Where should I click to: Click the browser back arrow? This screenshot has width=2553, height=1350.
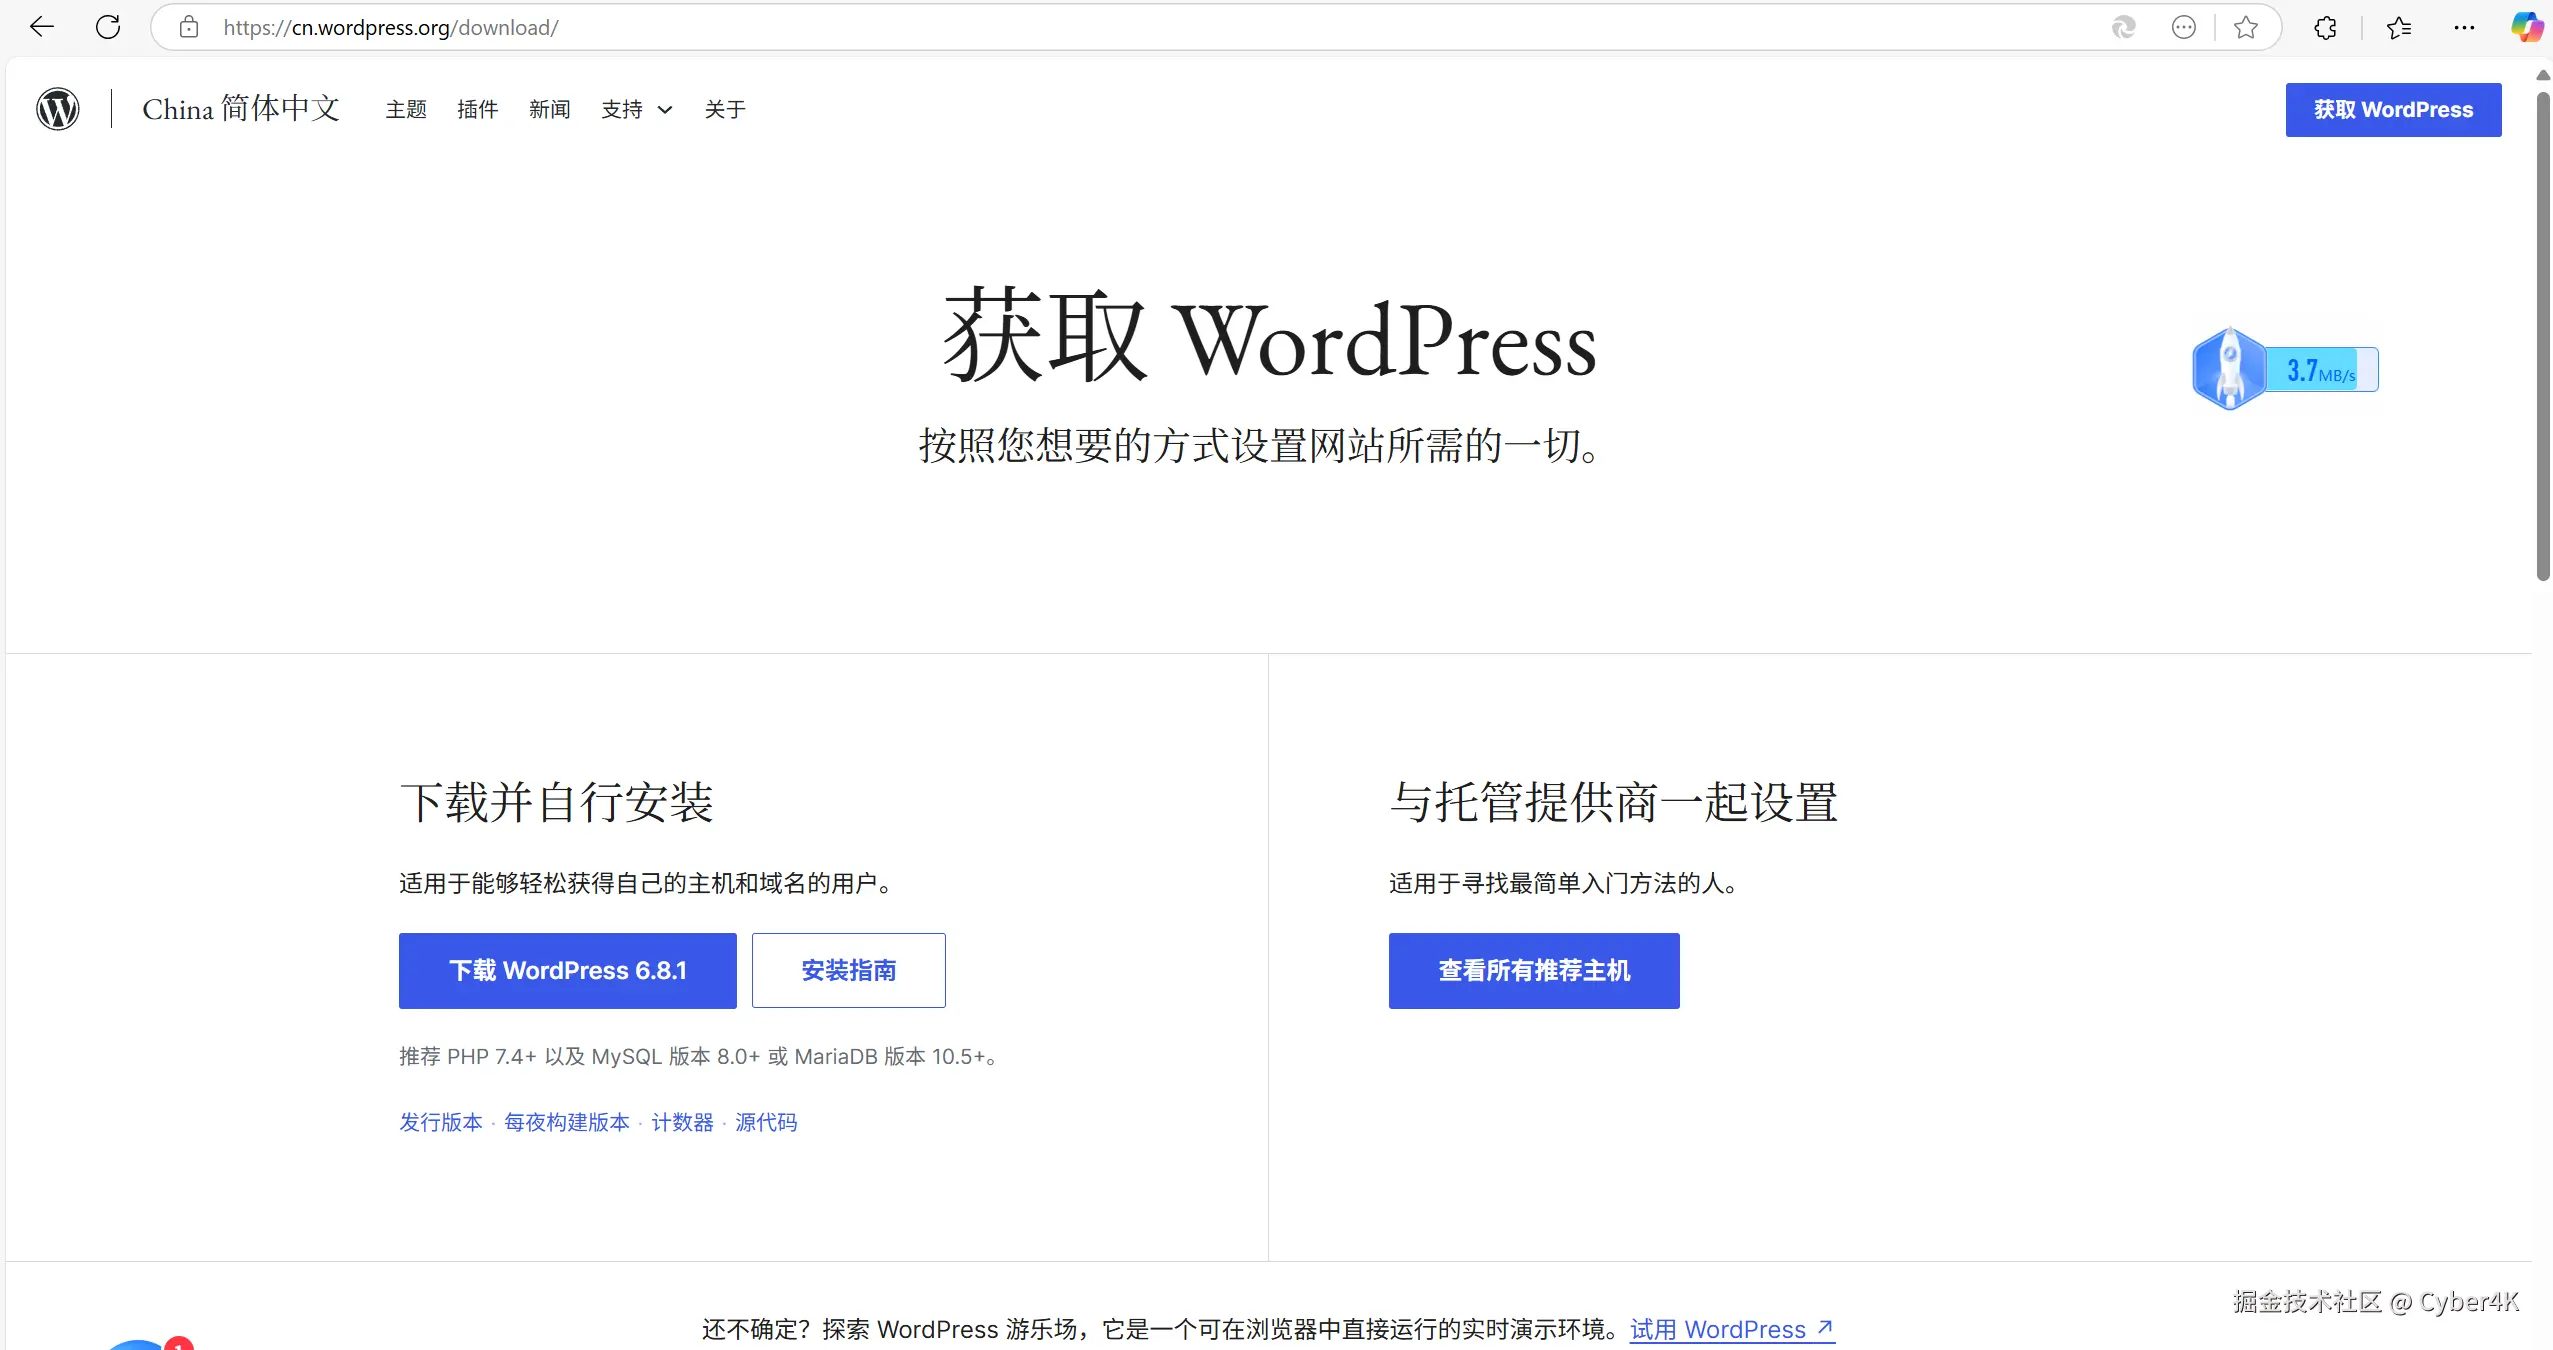42,27
